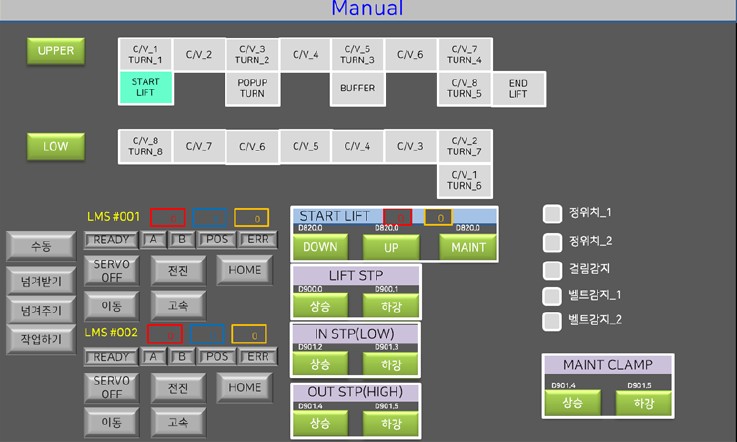The width and height of the screenshot is (737, 442).
Task: Click the green MAINT button
Action: [x=468, y=247]
